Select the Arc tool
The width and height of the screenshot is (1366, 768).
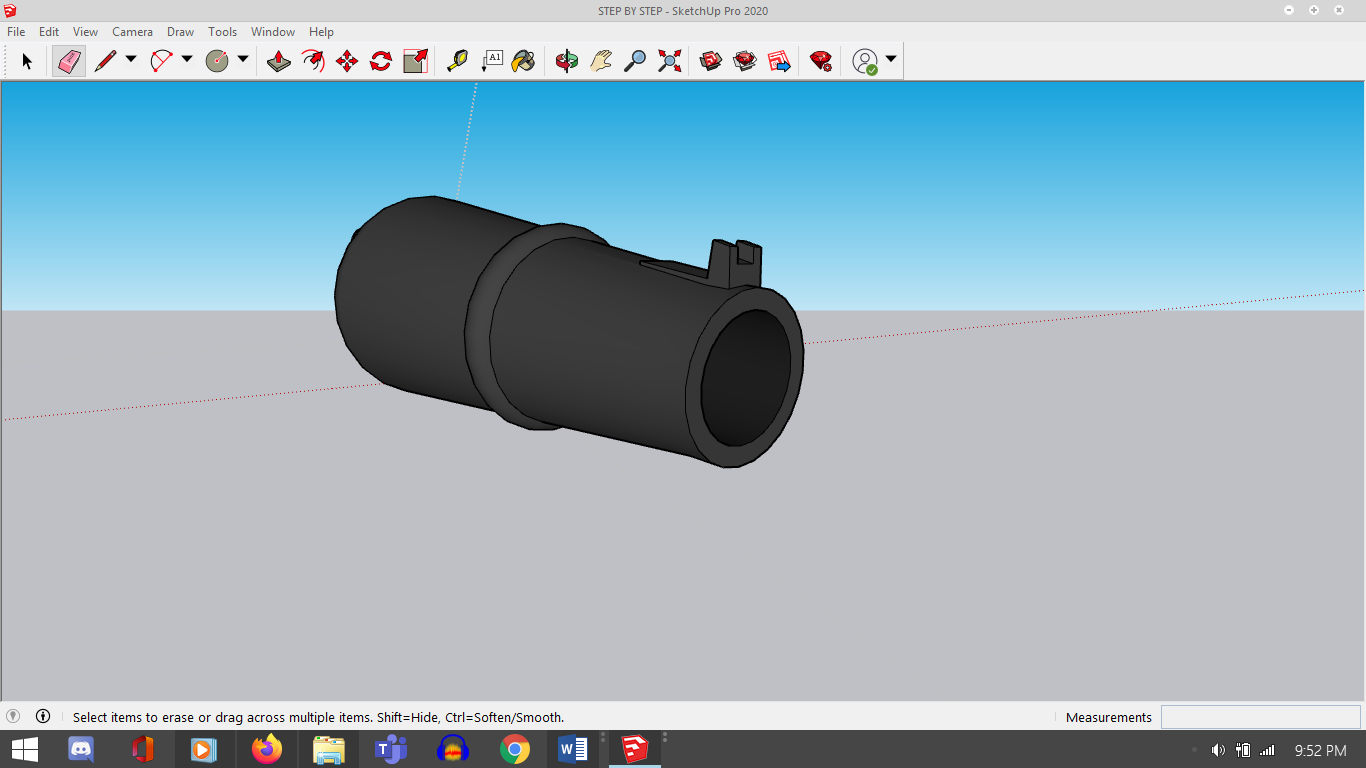pos(161,61)
